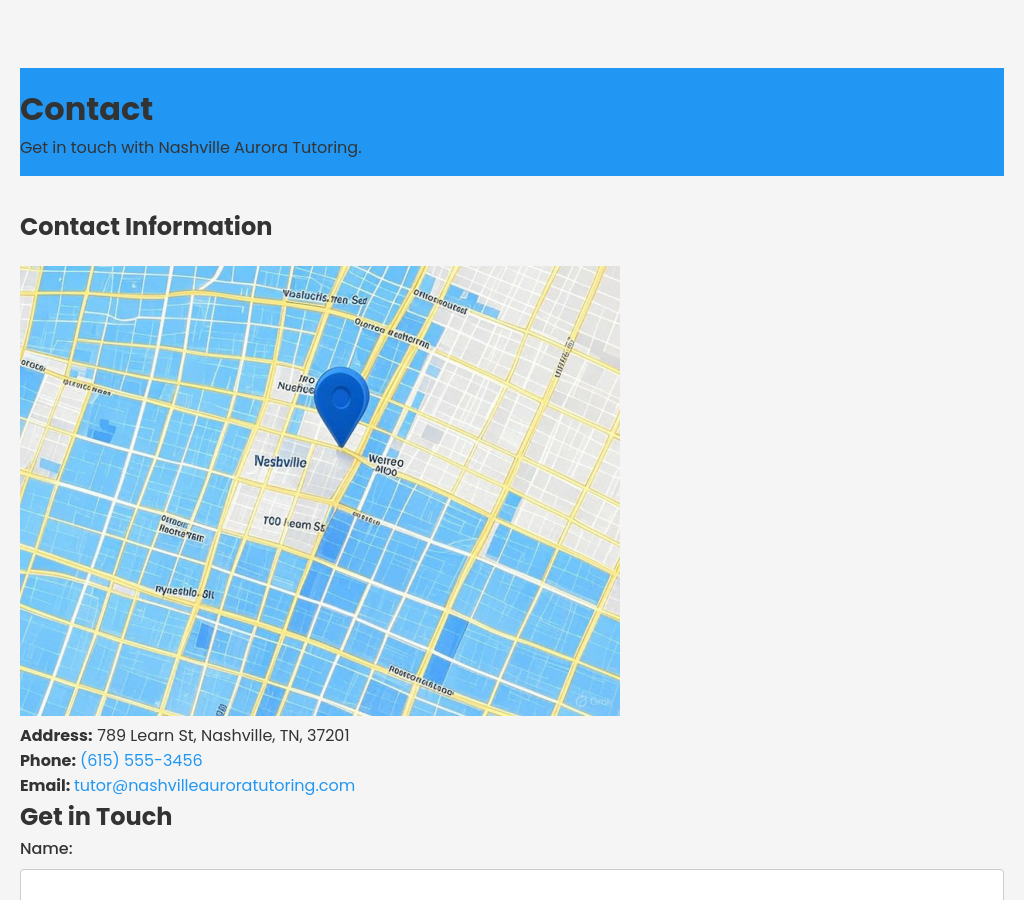
Task: Click the bold "Address:" label
Action: tap(56, 735)
